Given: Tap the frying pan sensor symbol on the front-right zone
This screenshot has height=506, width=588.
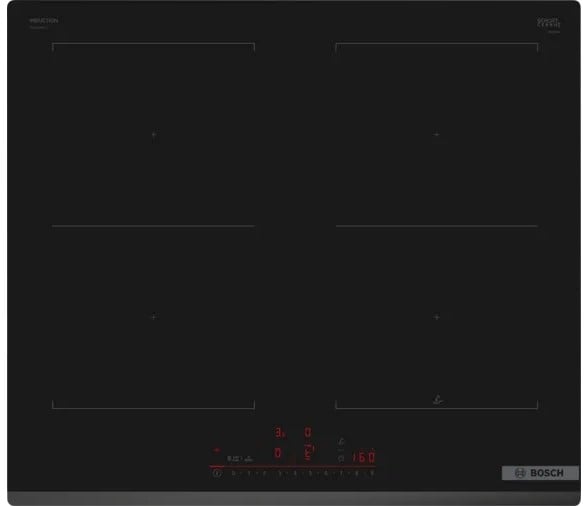Looking at the screenshot, I should click(x=437, y=400).
